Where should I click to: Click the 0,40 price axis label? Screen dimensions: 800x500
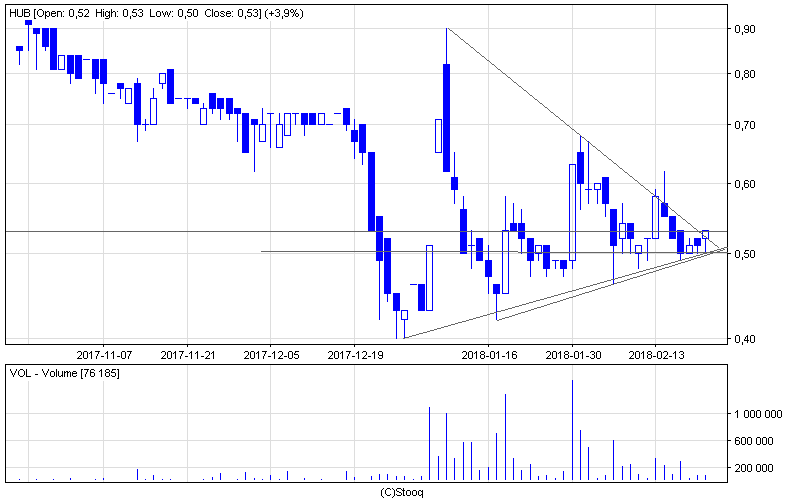[x=745, y=339]
